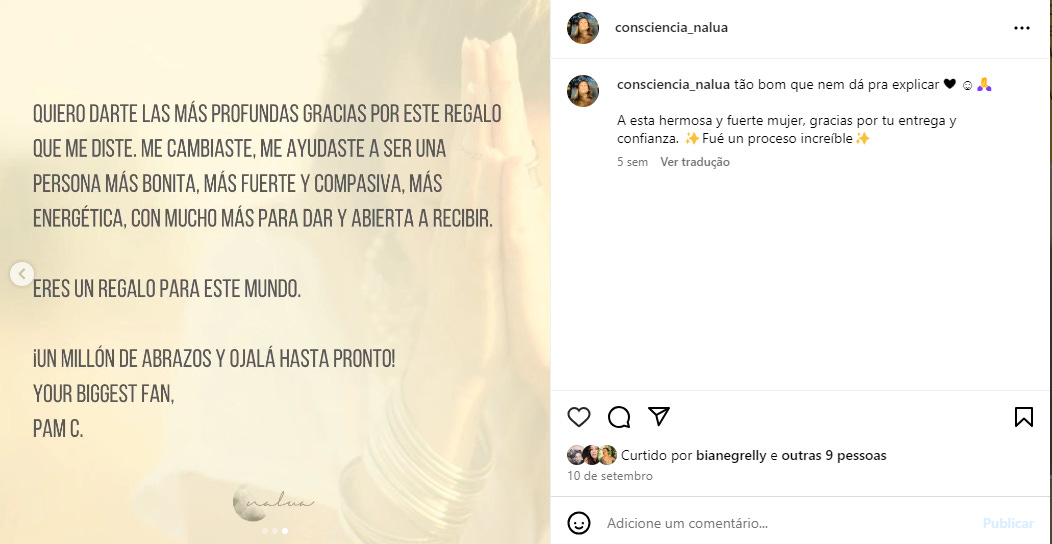Select the first carousel dot indicator
This screenshot has width=1052, height=544.
coord(265,531)
